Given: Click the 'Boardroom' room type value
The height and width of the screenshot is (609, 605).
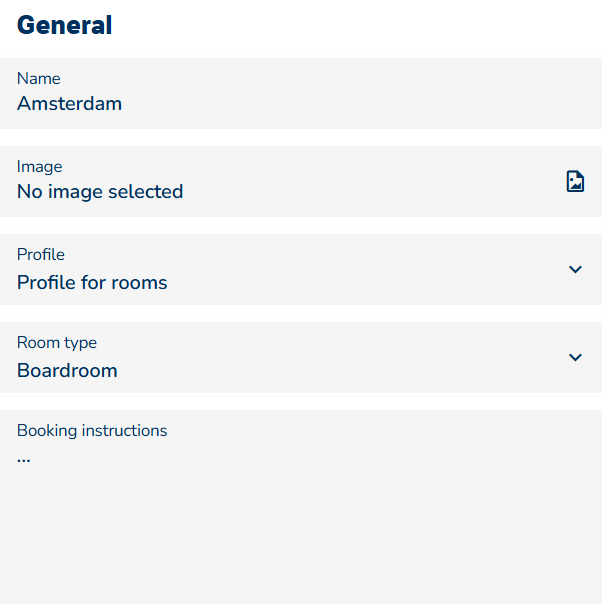Looking at the screenshot, I should click(67, 370).
